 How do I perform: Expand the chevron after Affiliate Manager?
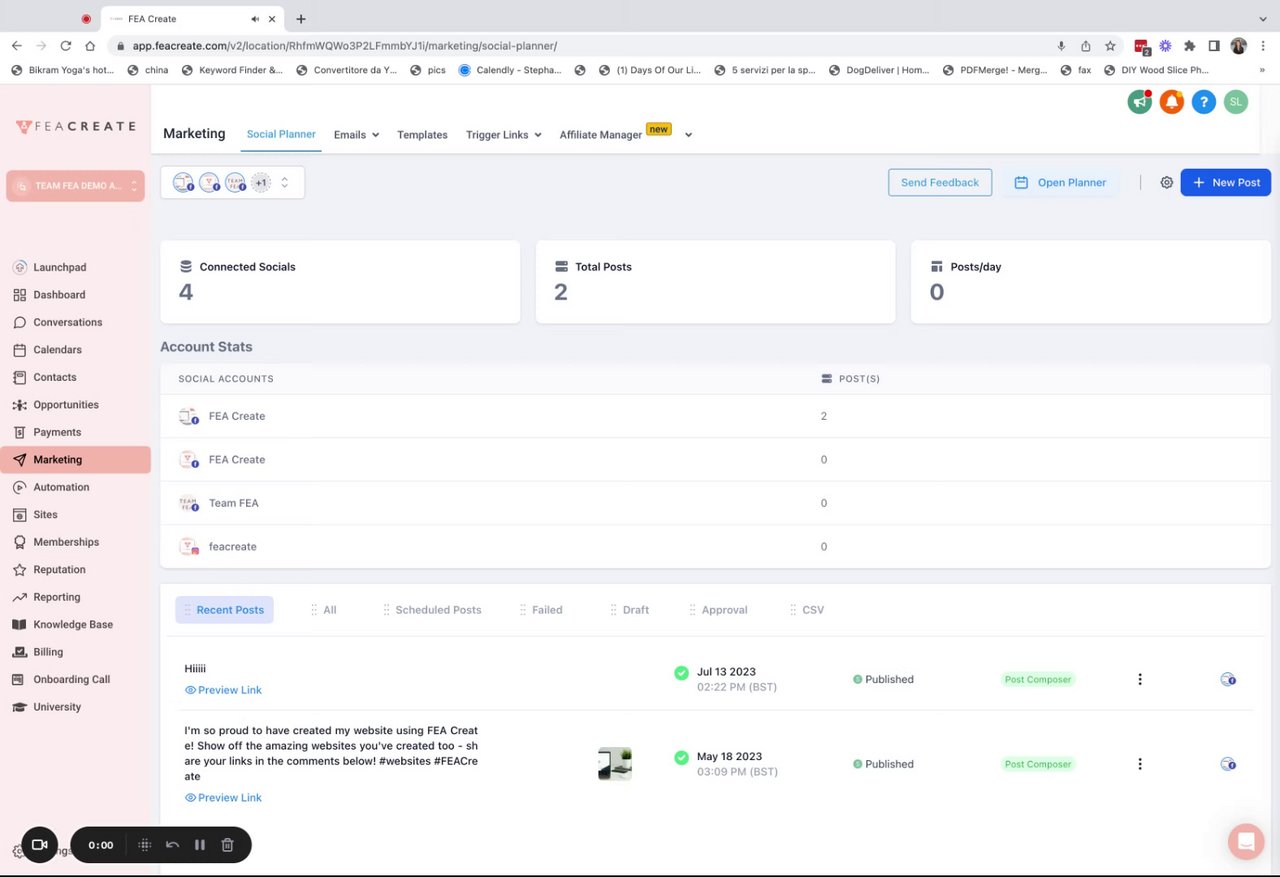pos(688,135)
